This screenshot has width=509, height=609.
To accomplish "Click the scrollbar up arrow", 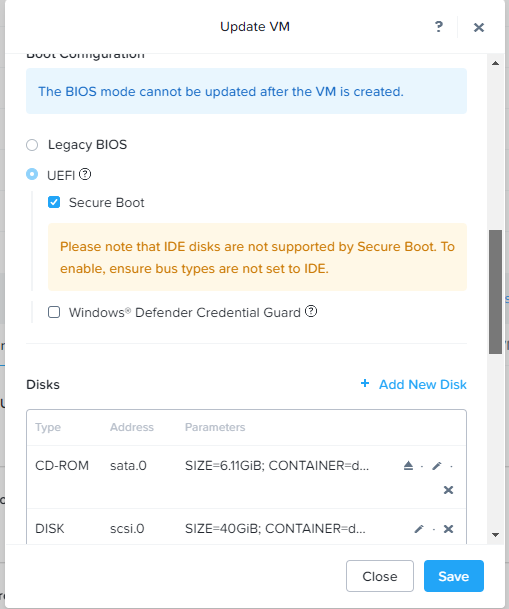I will click(x=495, y=63).
